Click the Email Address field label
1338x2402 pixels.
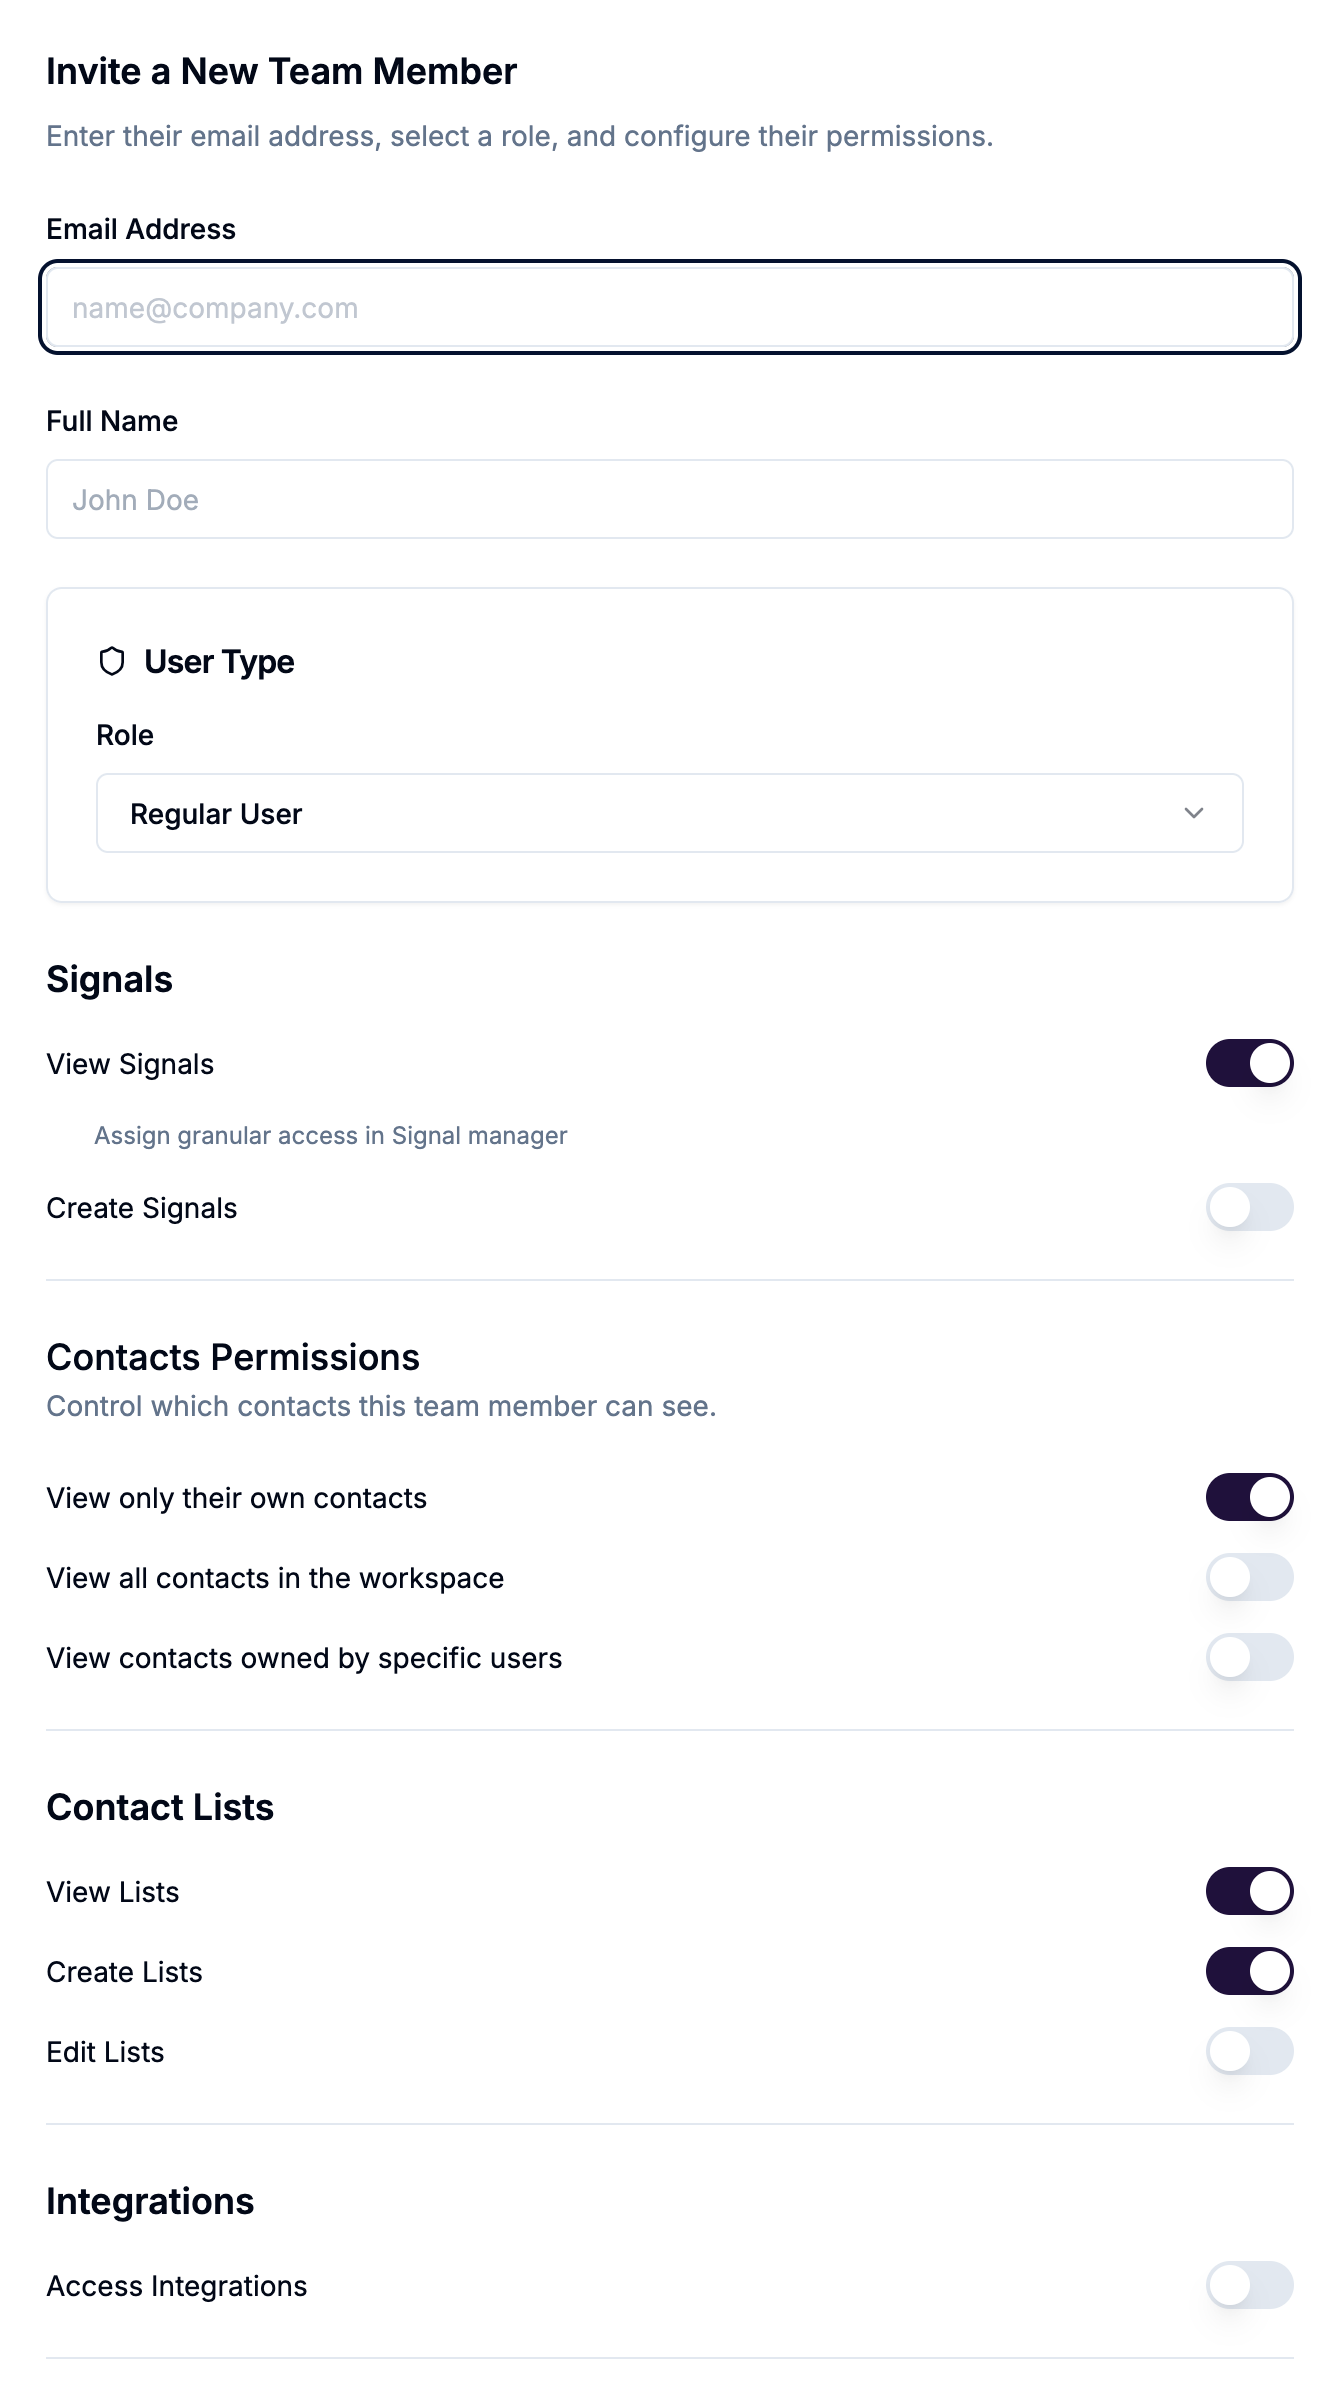141,229
